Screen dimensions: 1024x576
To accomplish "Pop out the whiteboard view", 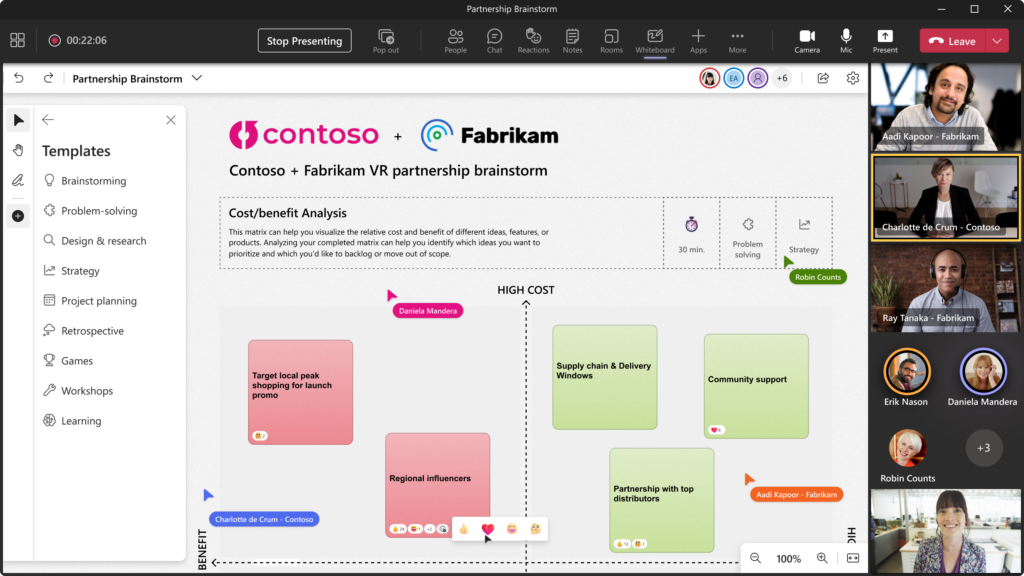I will (386, 40).
